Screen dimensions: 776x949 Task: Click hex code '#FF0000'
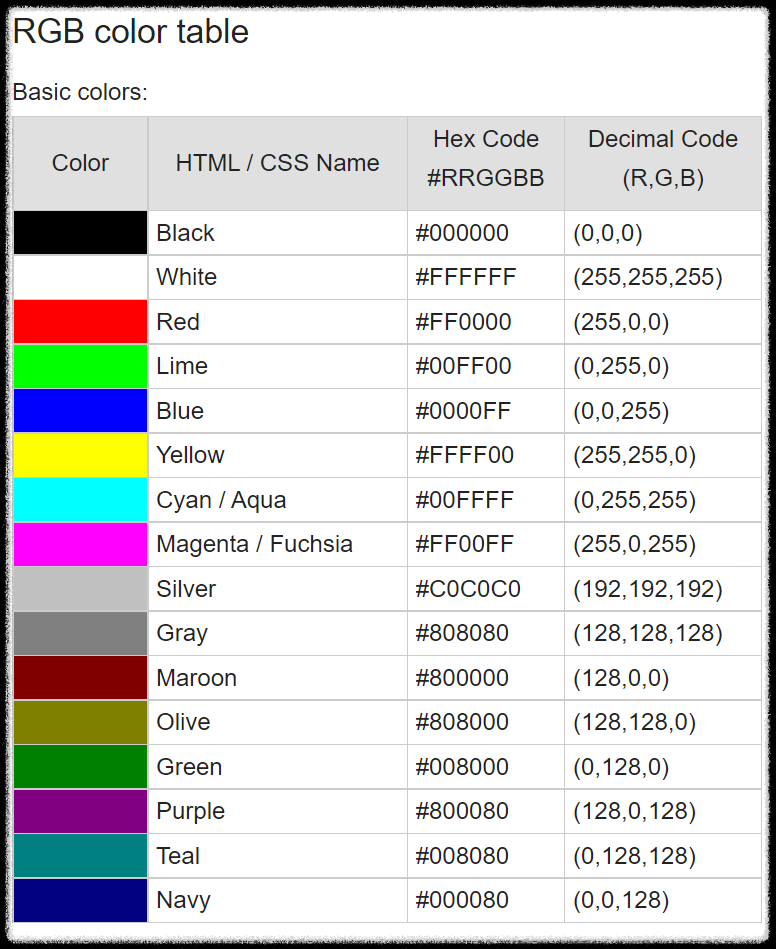point(463,322)
